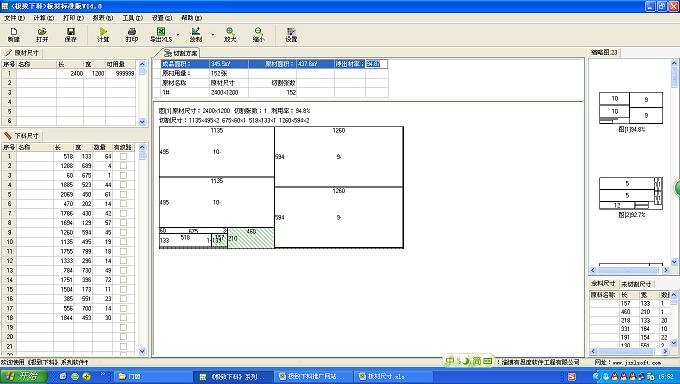
Task: Open 设置 settings toolbar icon
Action: point(291,35)
